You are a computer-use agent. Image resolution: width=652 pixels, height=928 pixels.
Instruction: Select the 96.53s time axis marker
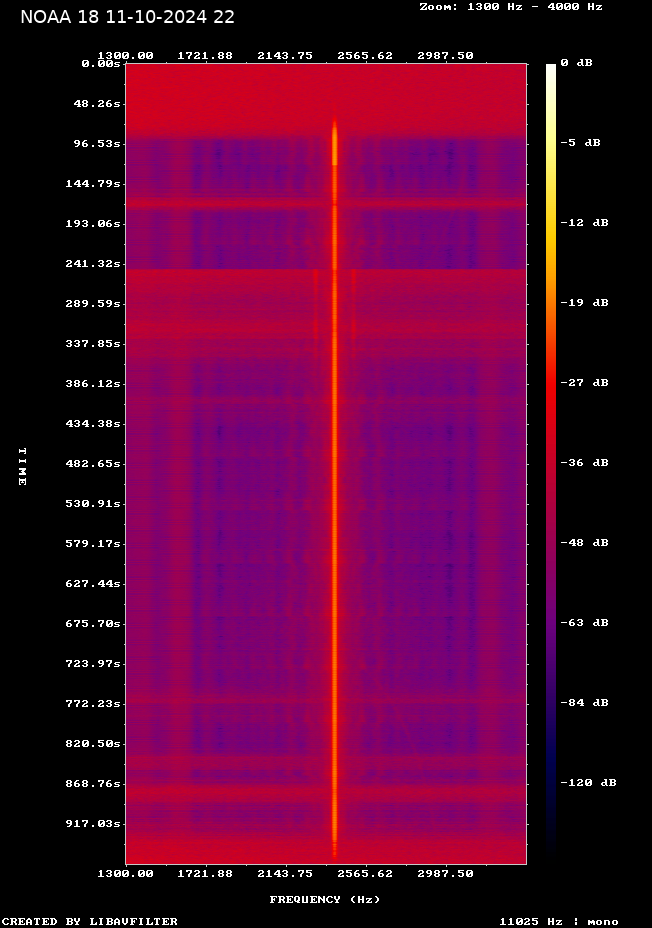pyautogui.click(x=98, y=144)
